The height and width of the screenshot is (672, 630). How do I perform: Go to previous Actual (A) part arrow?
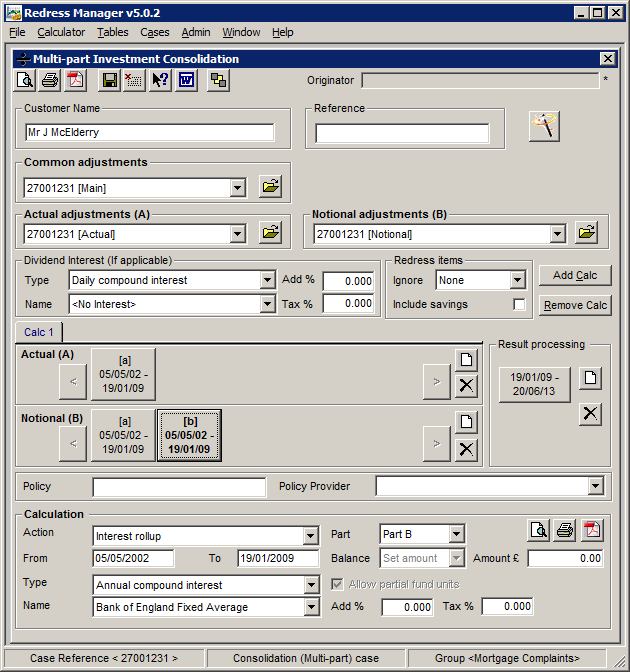coord(73,381)
